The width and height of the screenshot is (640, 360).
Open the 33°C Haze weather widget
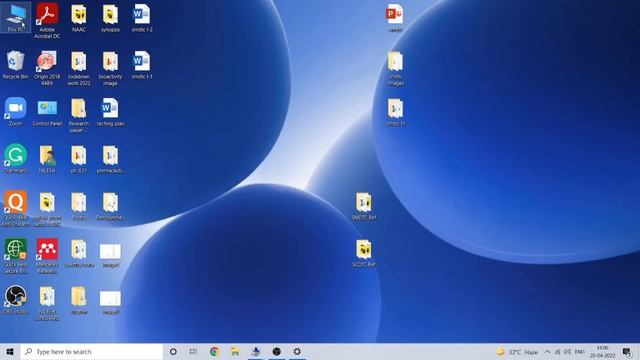[x=517, y=352]
